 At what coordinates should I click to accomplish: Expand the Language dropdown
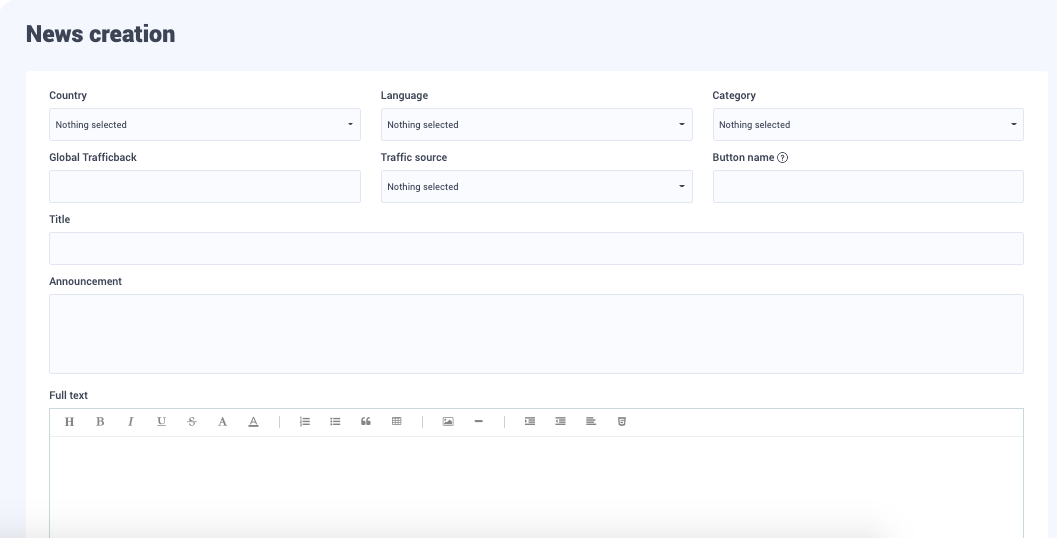tap(536, 125)
